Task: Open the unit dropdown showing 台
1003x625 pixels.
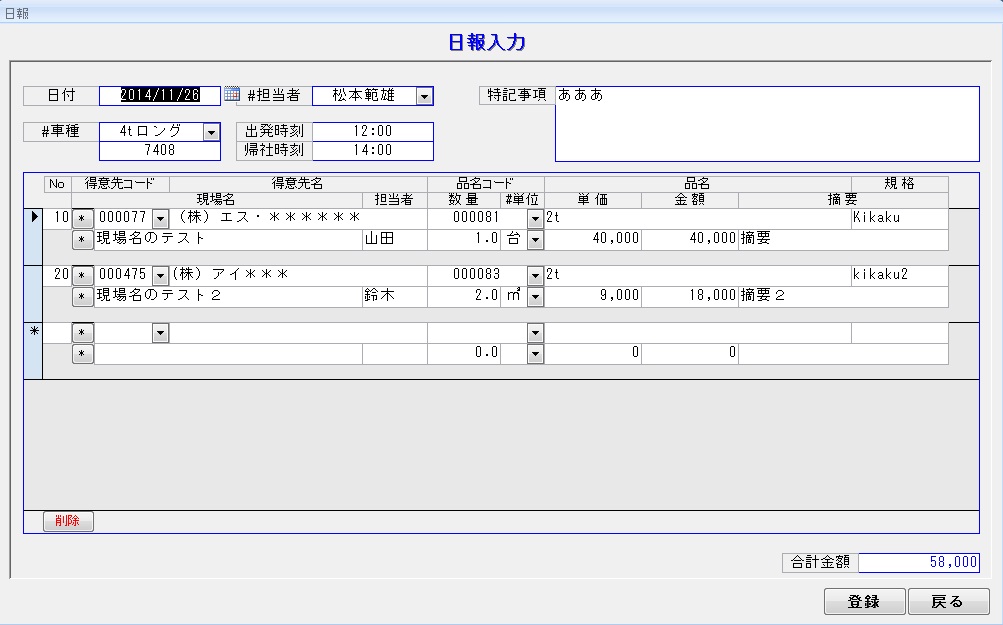Action: tap(535, 240)
